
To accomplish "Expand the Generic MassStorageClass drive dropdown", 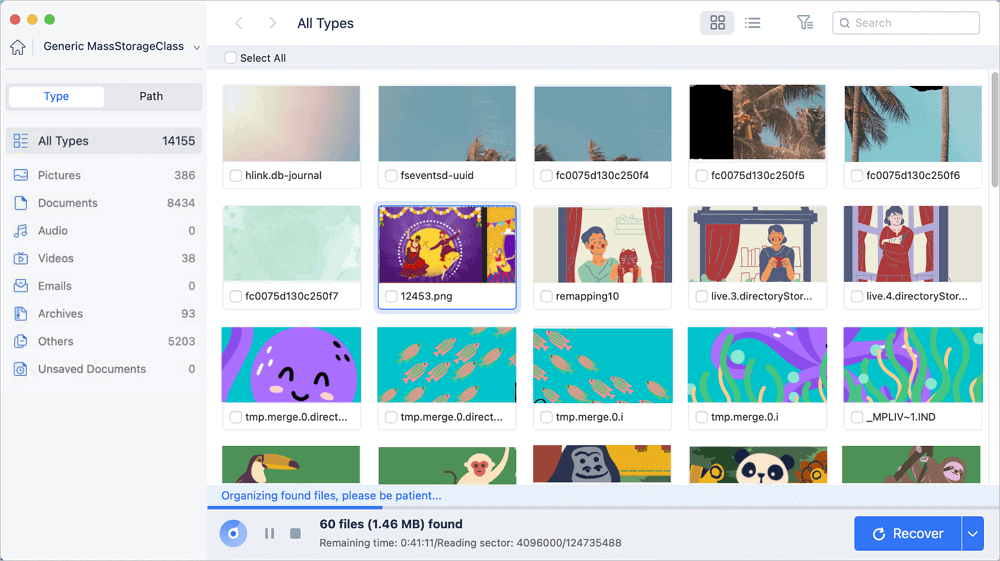I will (x=196, y=47).
